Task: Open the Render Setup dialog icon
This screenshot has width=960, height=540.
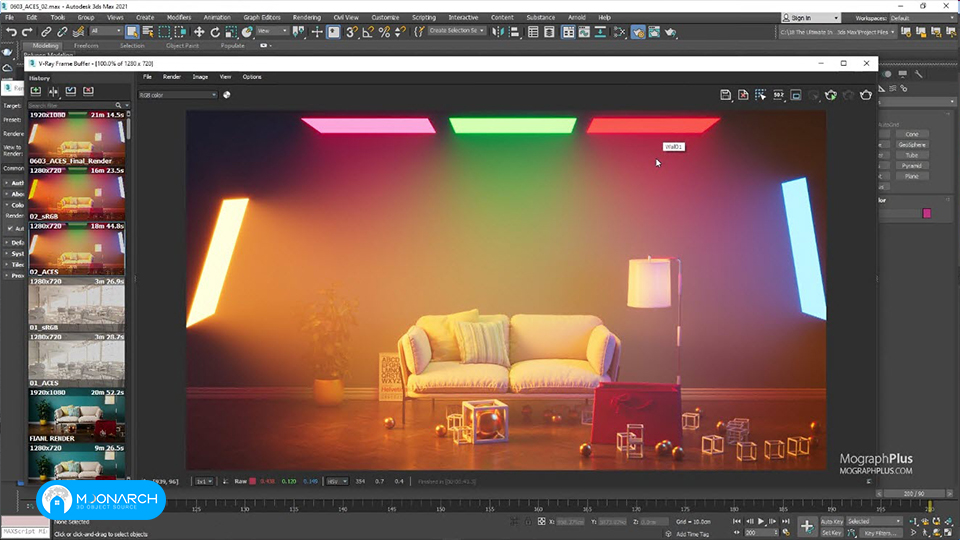Action: [638, 32]
